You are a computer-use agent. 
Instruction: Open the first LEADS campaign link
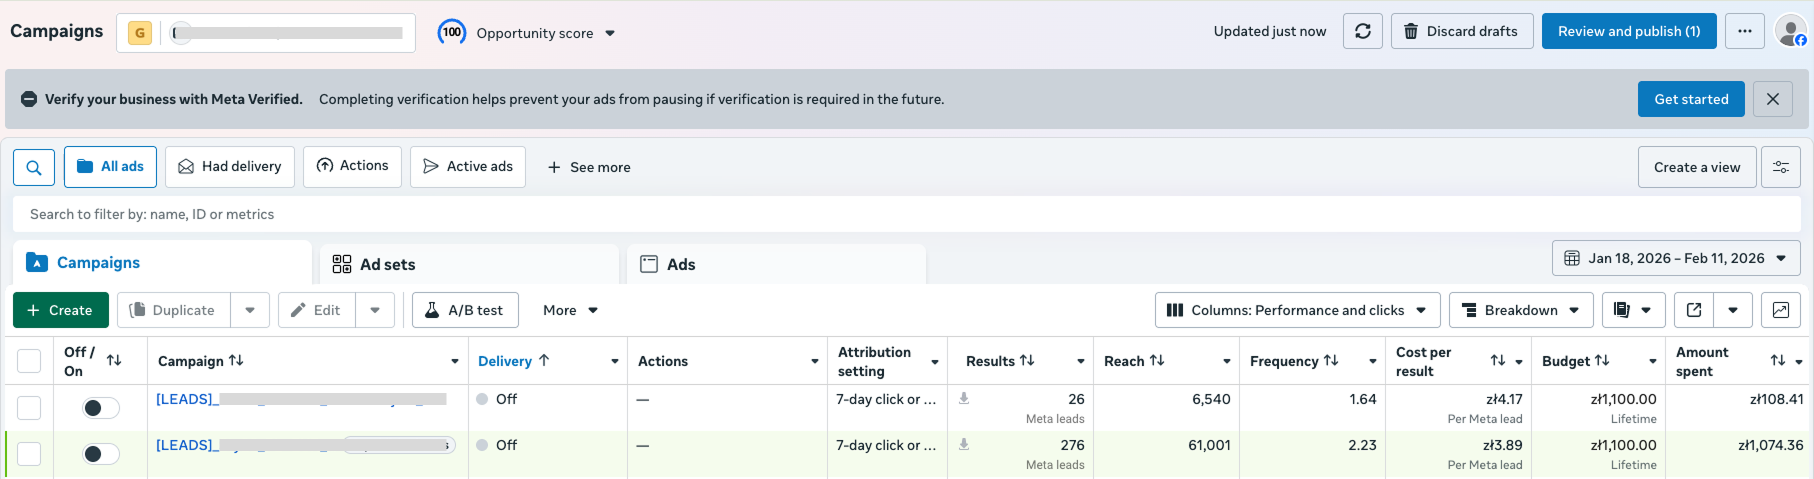[x=301, y=399]
